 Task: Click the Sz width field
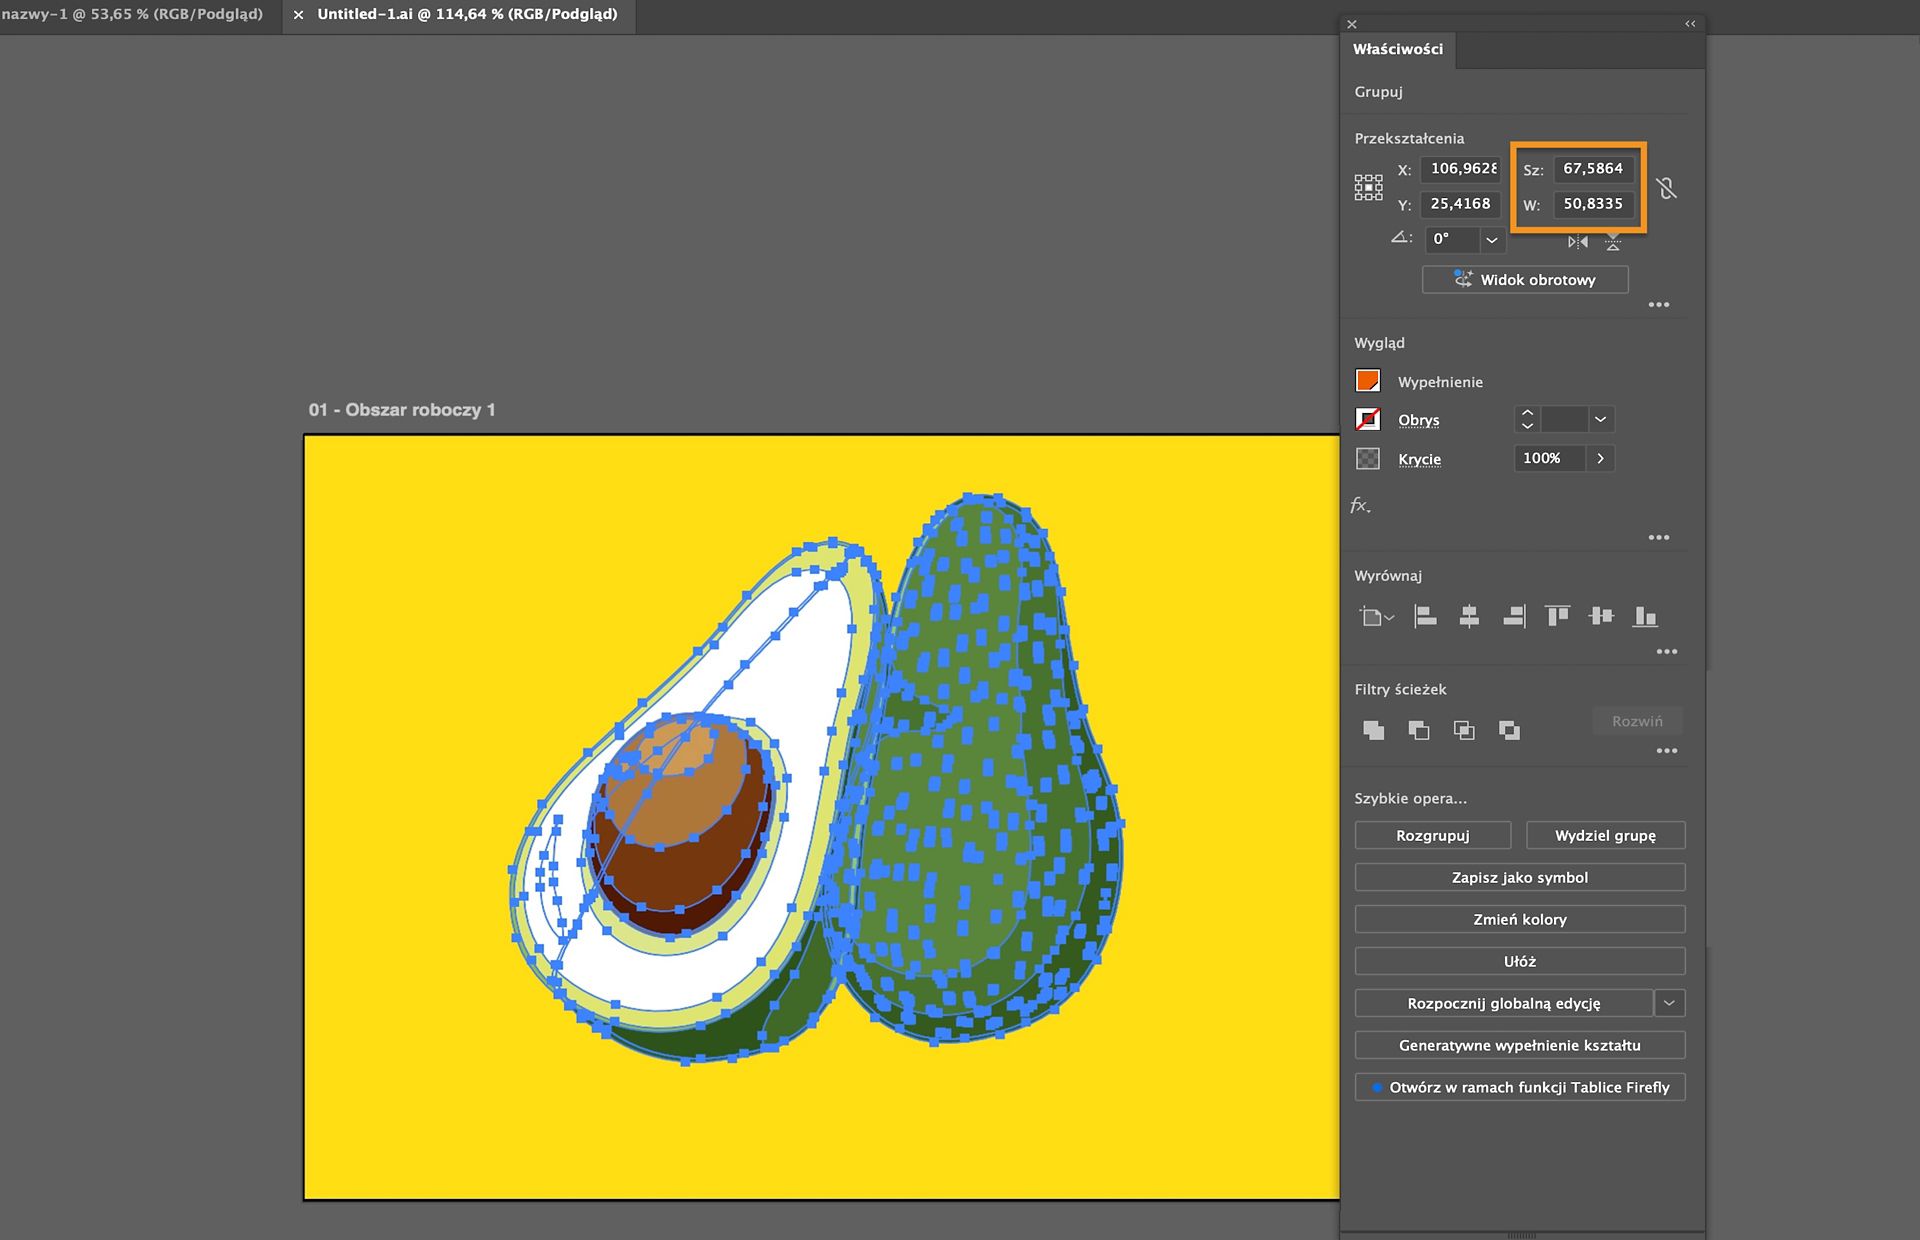pyautogui.click(x=1594, y=169)
